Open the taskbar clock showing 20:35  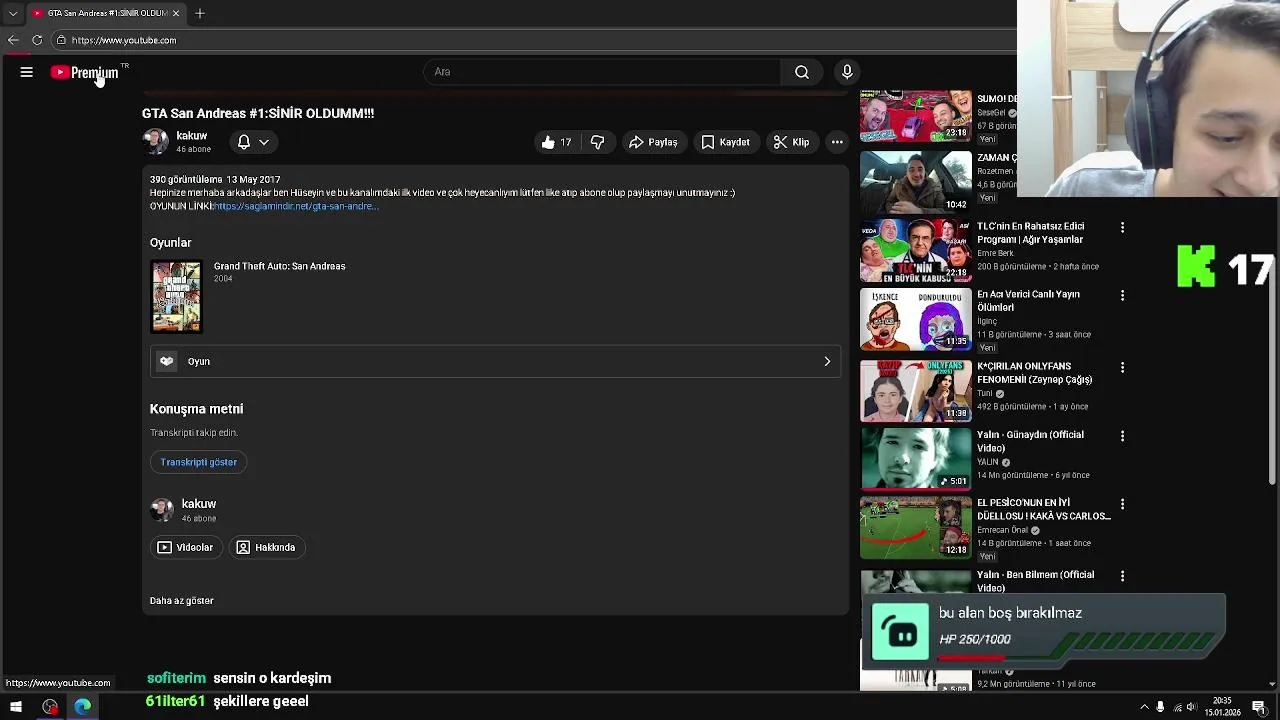point(1223,707)
